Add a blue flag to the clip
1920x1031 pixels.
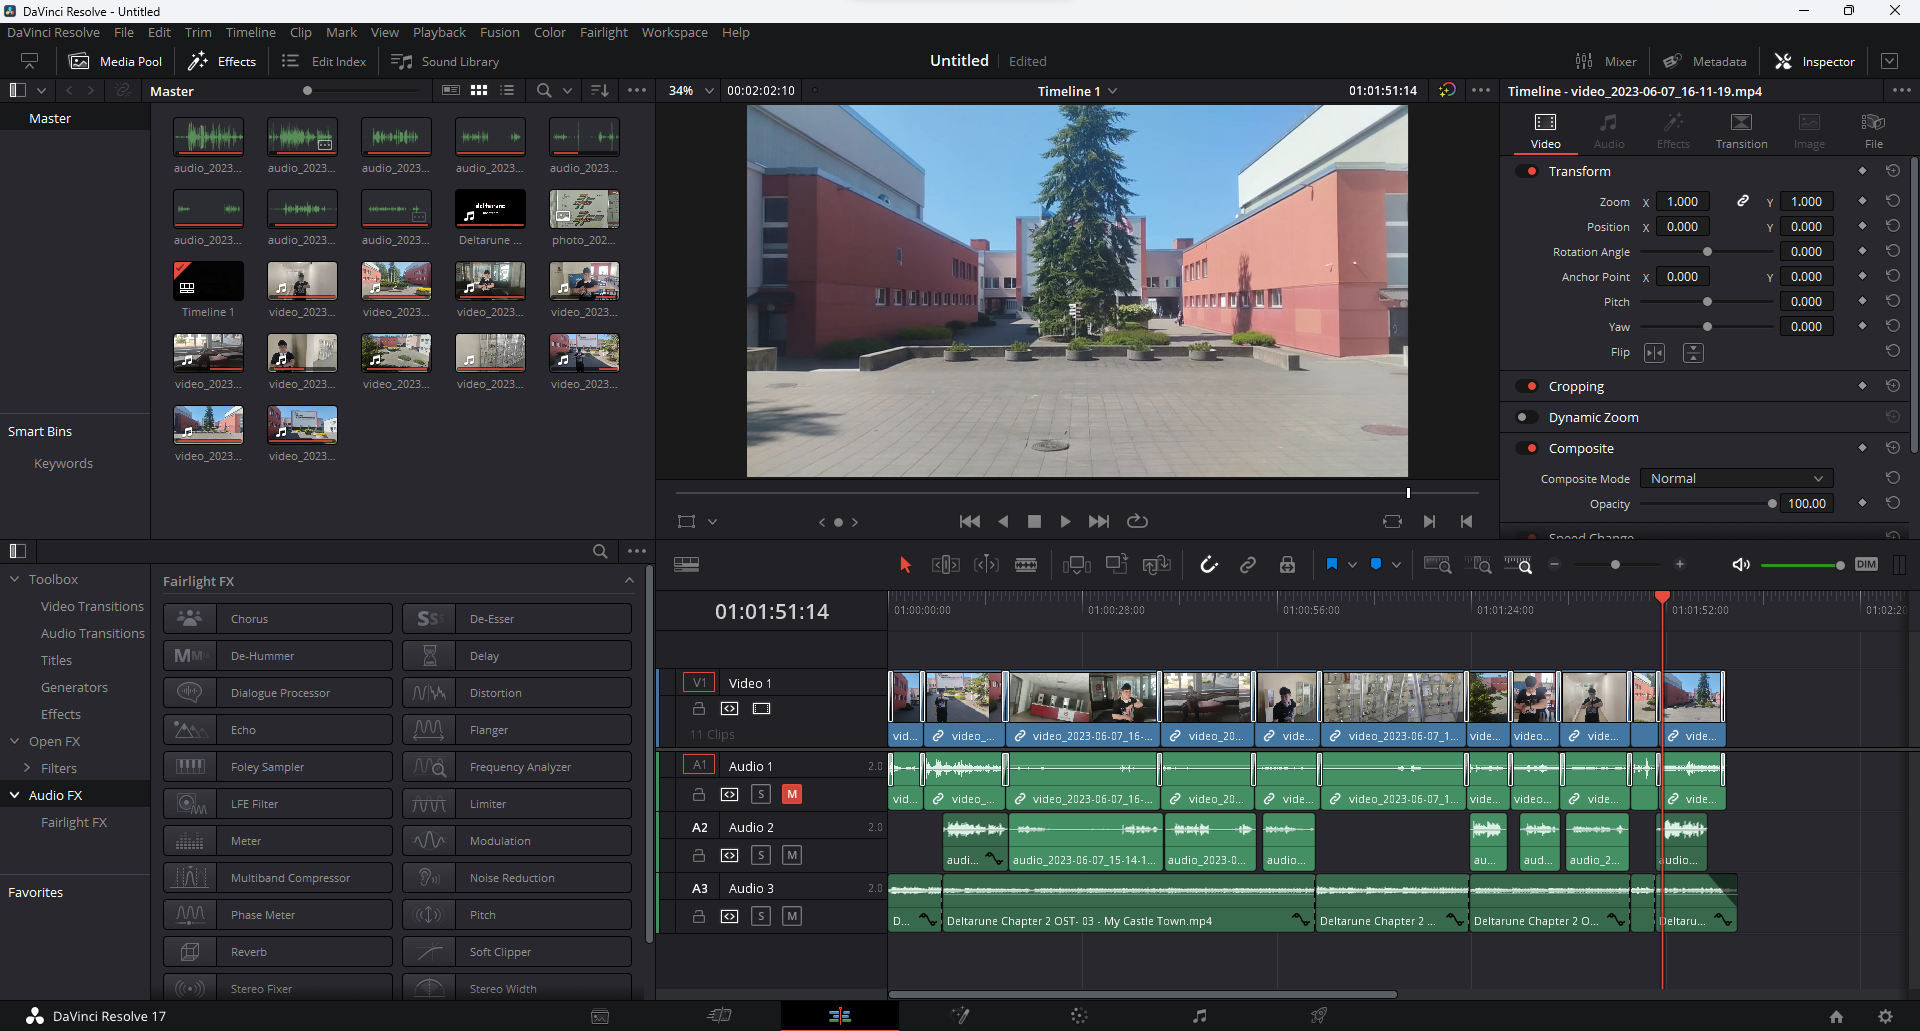pos(1332,564)
